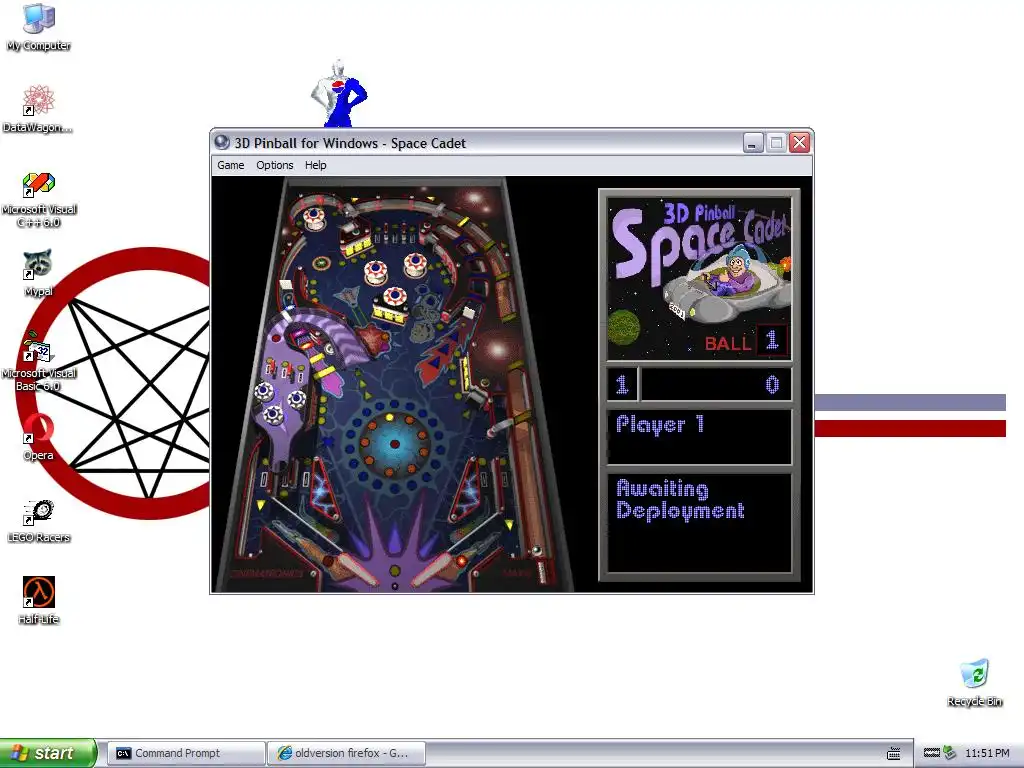Image resolution: width=1024 pixels, height=768 pixels.
Task: Click the My Computer desktop icon
Action: point(39,27)
